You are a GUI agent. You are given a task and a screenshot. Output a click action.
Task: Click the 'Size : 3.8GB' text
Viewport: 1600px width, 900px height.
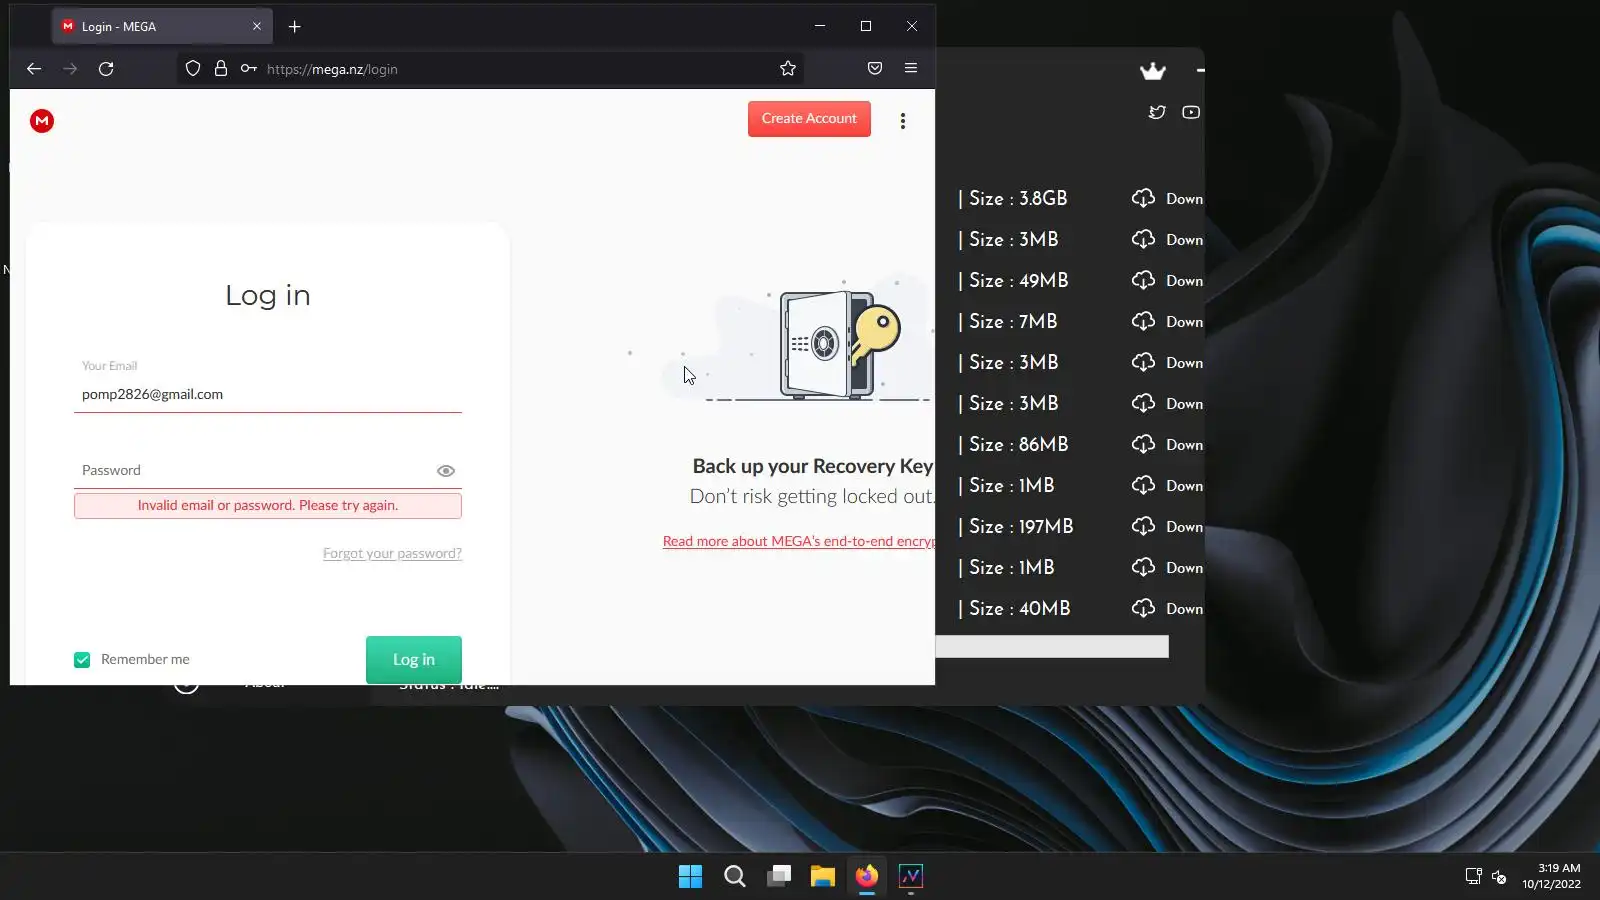pyautogui.click(x=1018, y=199)
